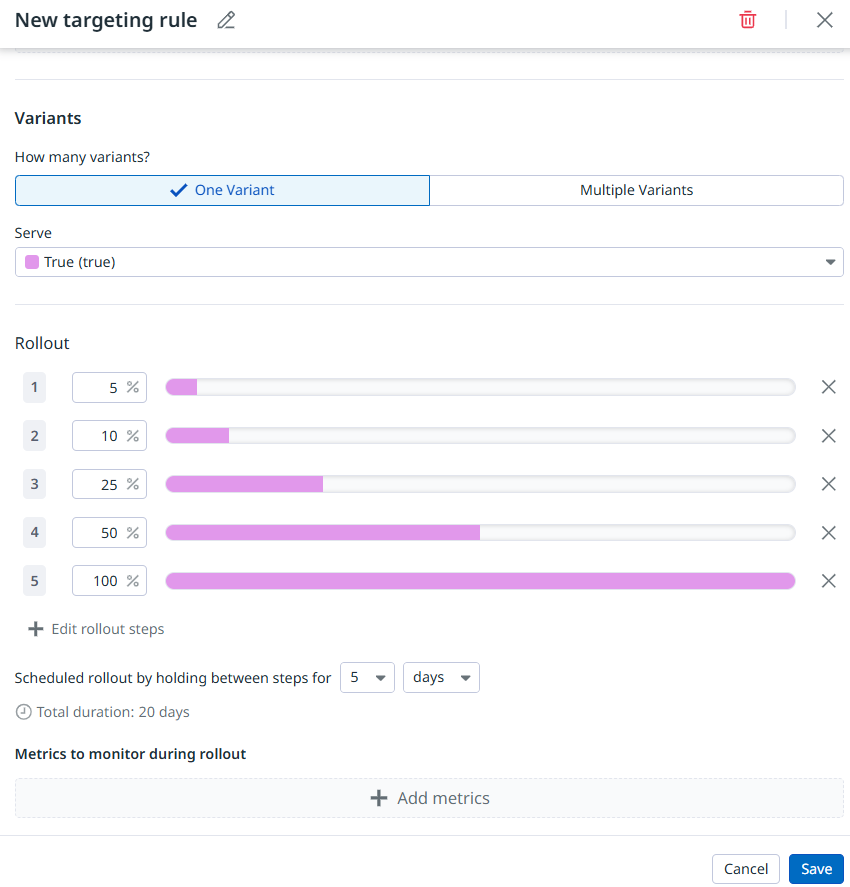Open the hold duration number dropdown
Viewport: 850px width, 887px height.
click(367, 677)
